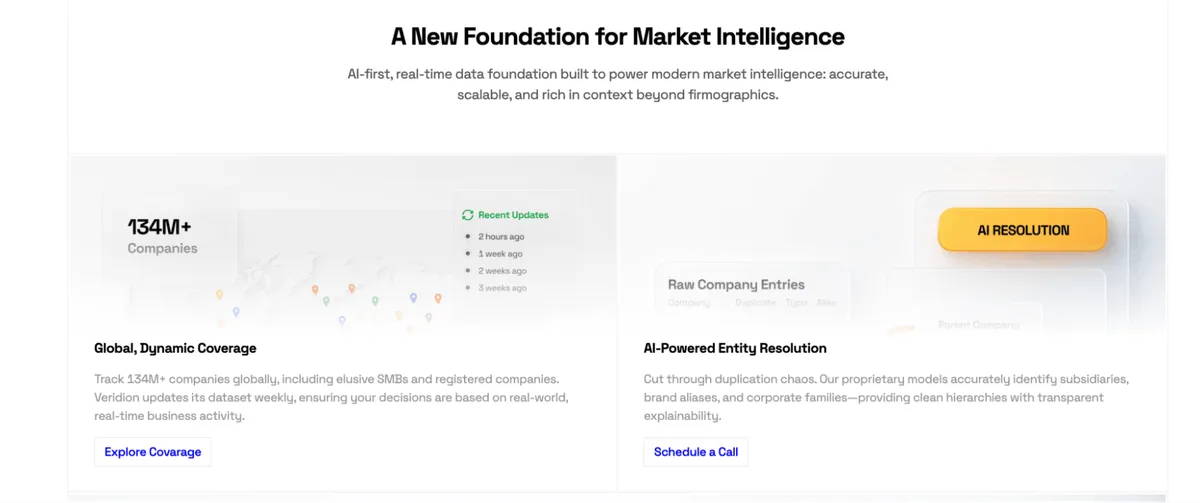1200x503 pixels.
Task: Select the leftmost yellow map pin
Action: [x=219, y=295]
